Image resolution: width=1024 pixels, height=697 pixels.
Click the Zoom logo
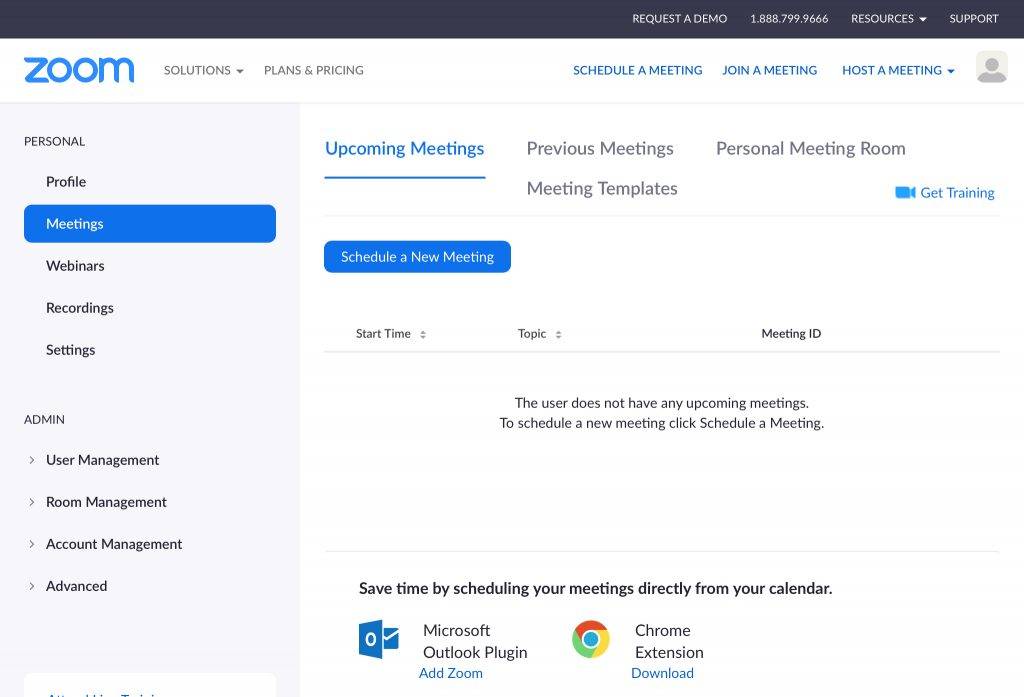tap(79, 70)
